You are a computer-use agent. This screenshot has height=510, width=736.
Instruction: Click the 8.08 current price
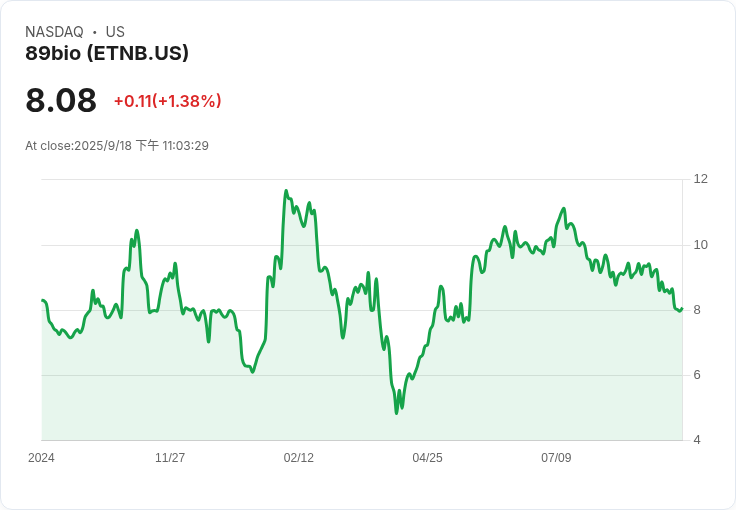point(61,100)
